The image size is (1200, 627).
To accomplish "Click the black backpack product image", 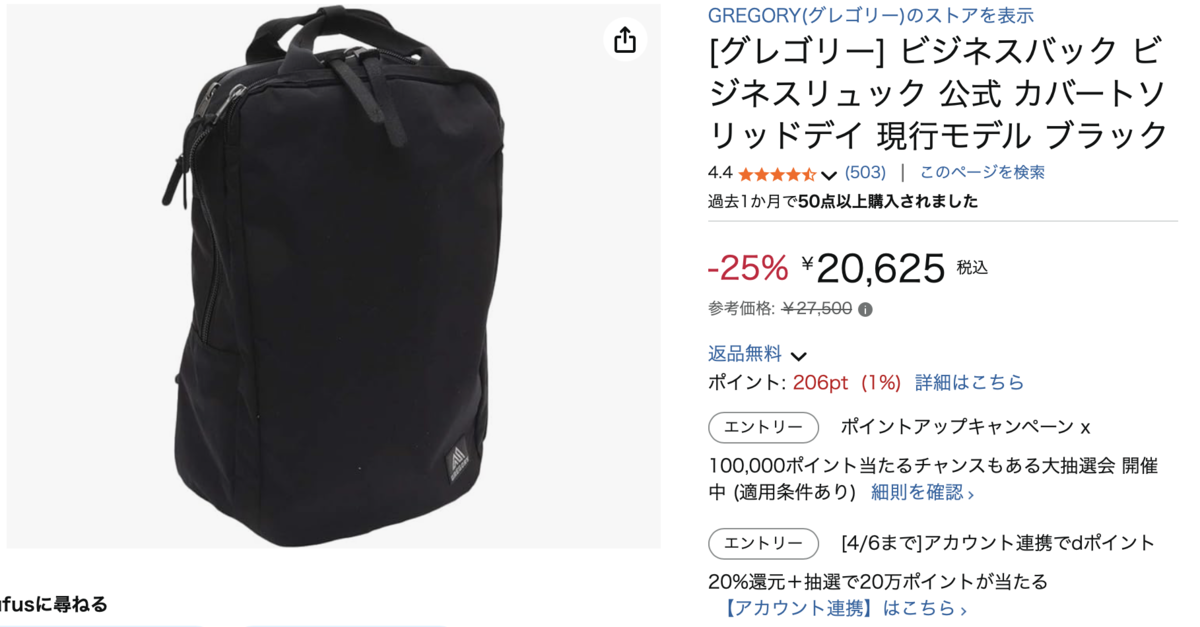I will 333,277.
